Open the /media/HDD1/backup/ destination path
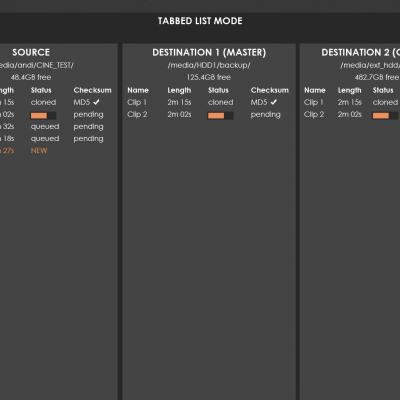Screen dimensions: 400x400 tap(209, 65)
